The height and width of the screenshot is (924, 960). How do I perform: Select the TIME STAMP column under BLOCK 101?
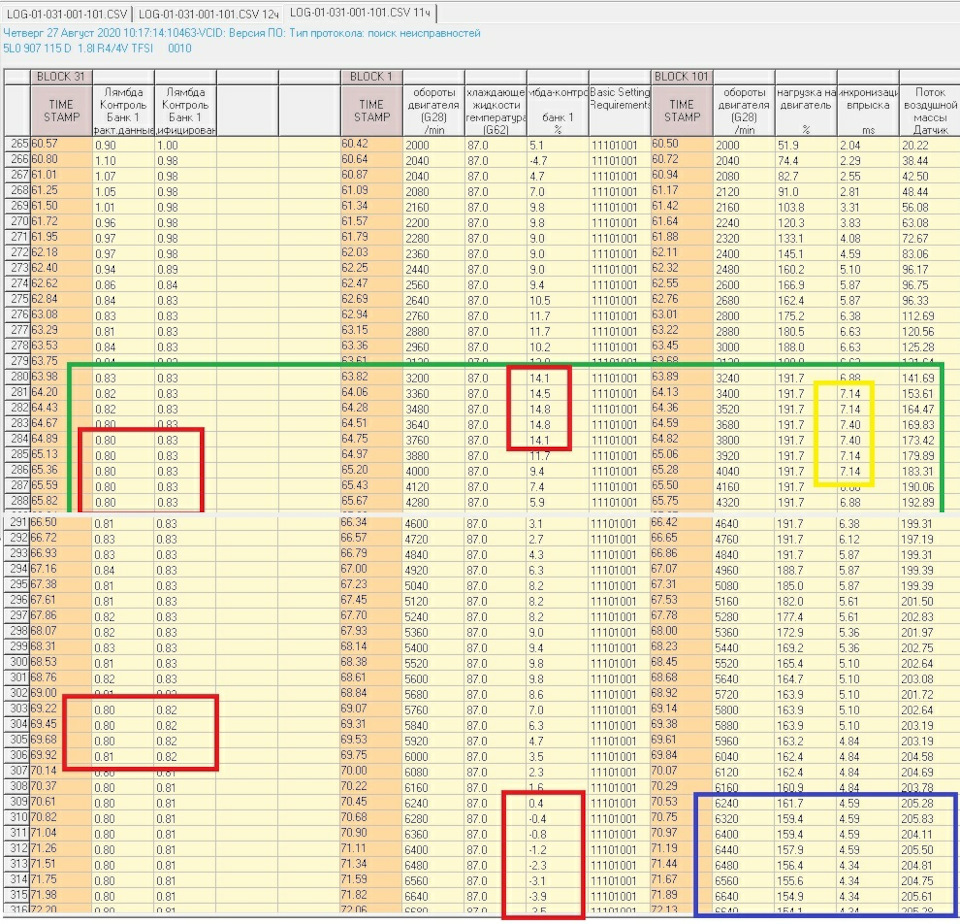pyautogui.click(x=681, y=110)
